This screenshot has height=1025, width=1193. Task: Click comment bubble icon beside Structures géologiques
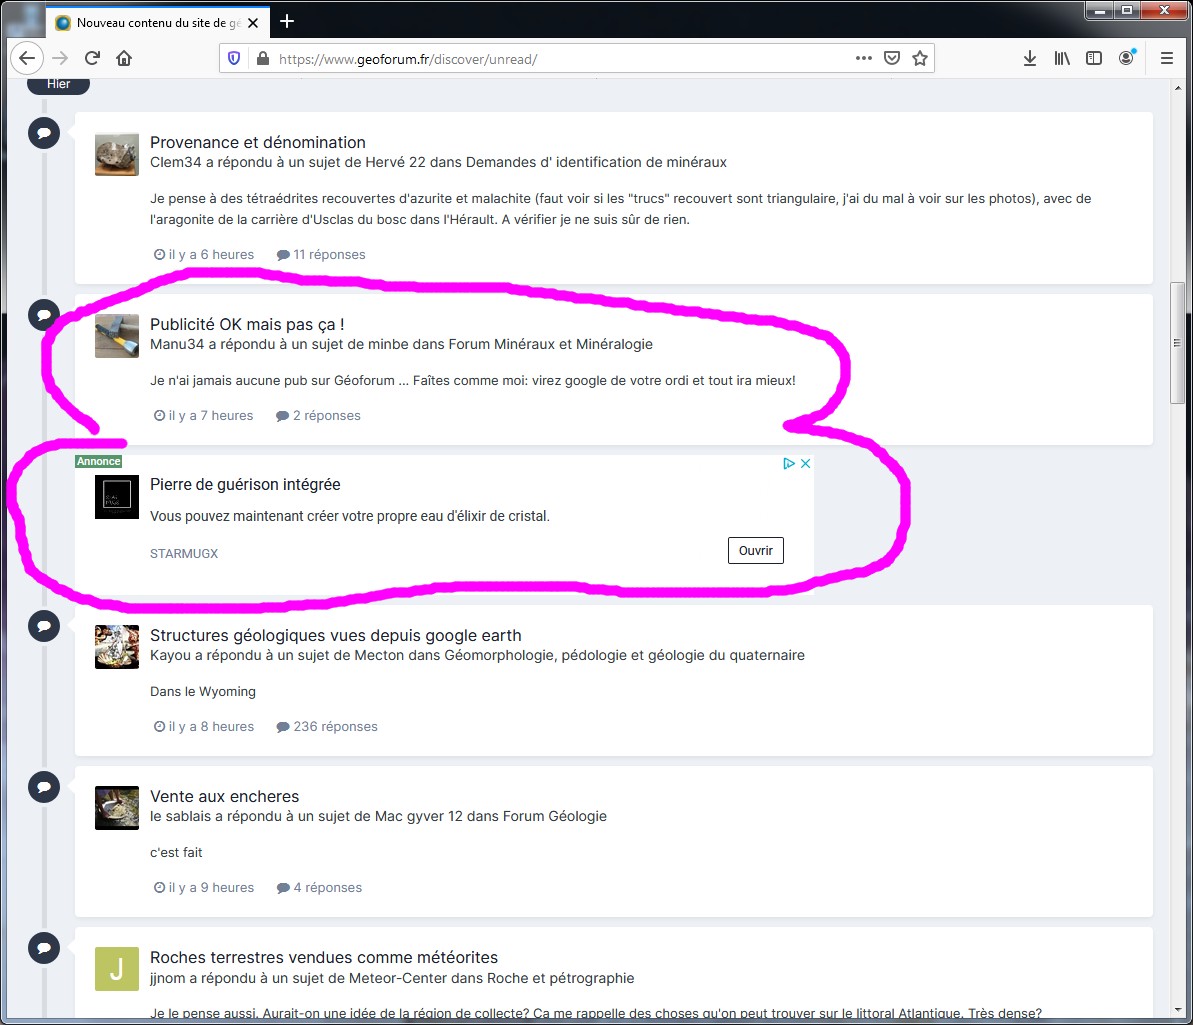coord(44,626)
